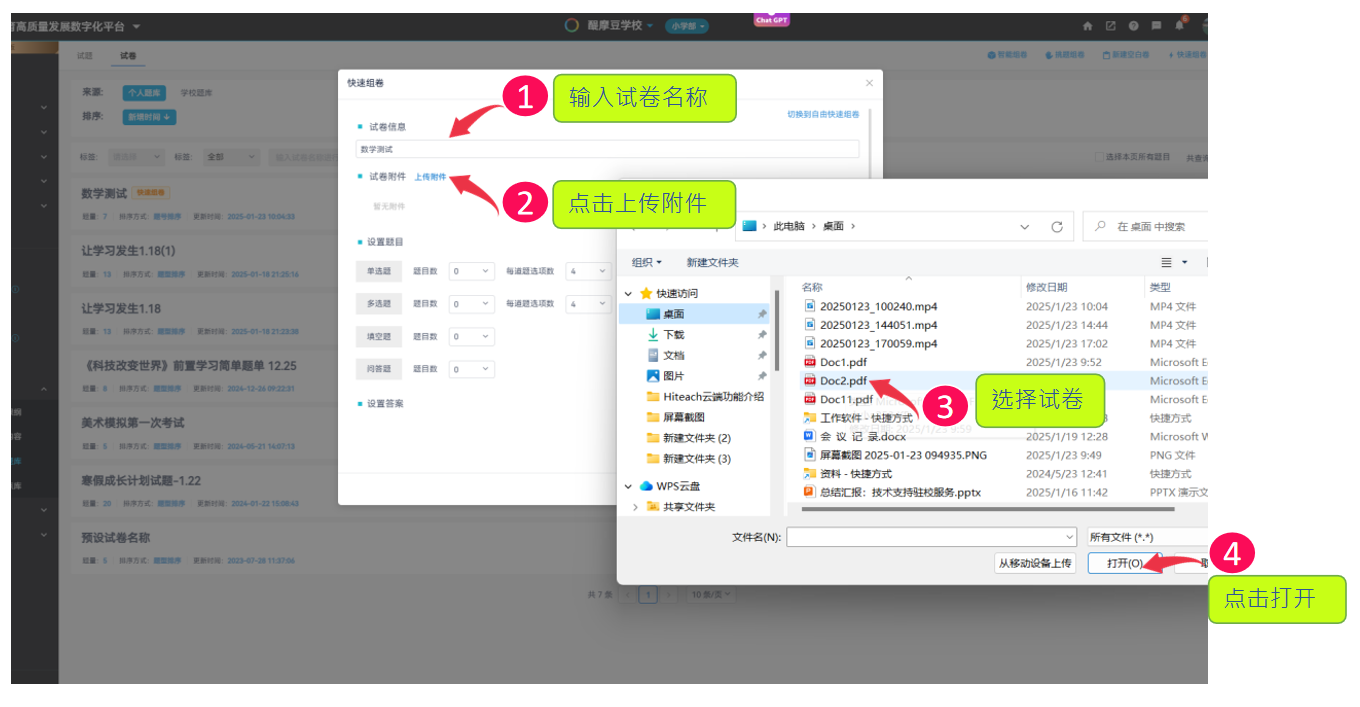Open the notification bell icon

tap(1180, 26)
